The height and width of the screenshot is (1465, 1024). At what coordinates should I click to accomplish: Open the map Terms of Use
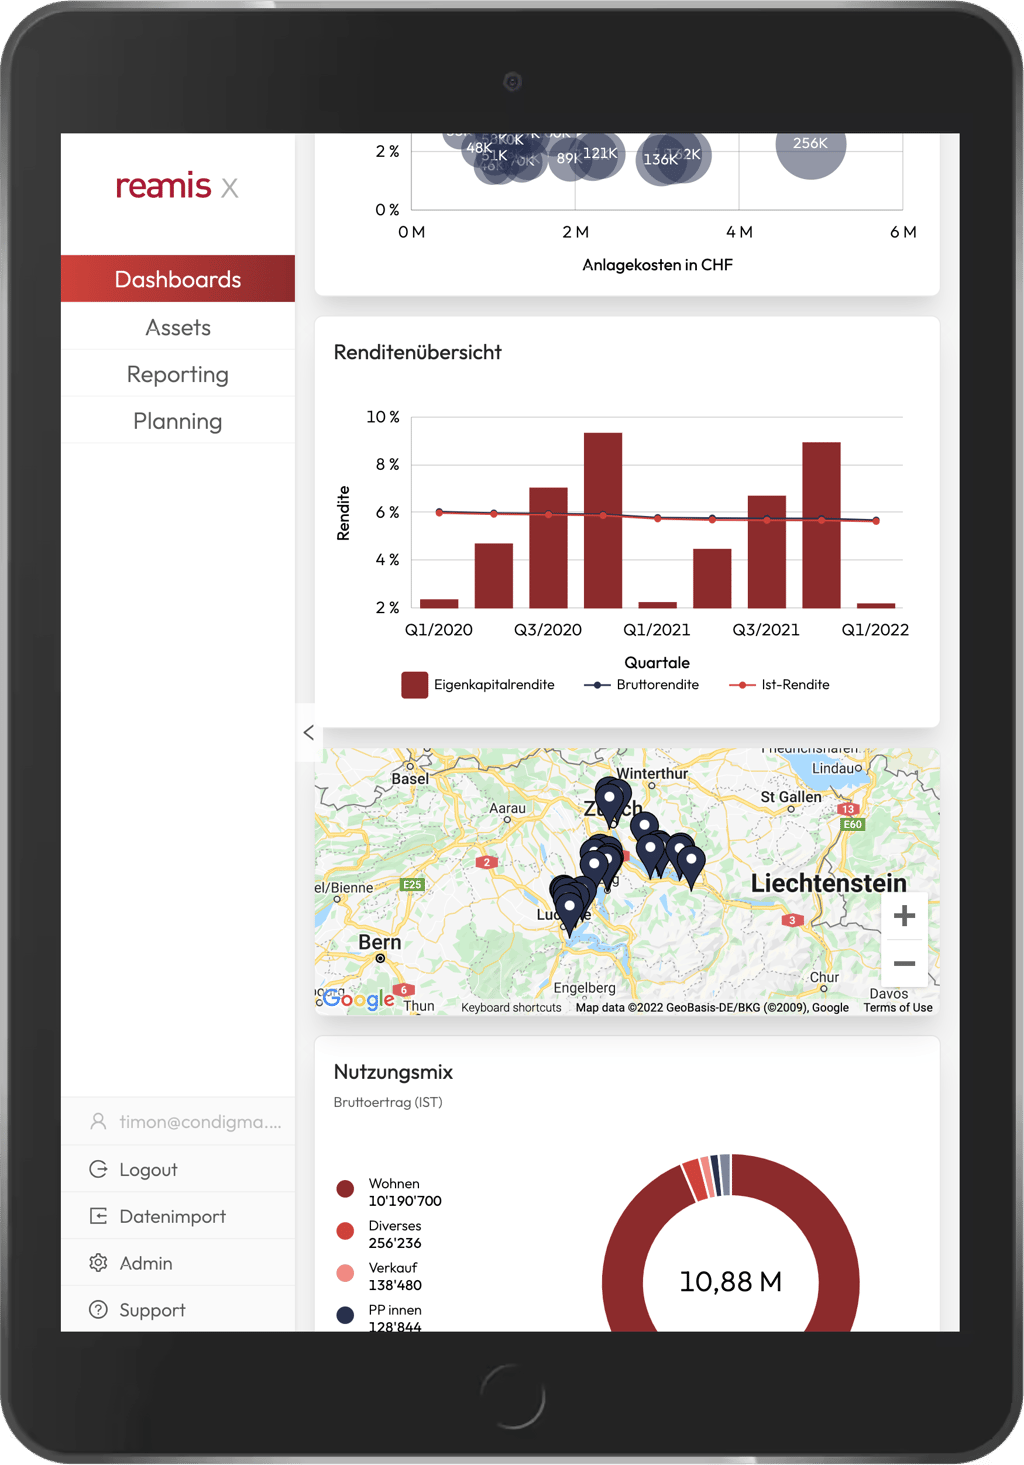[898, 1007]
